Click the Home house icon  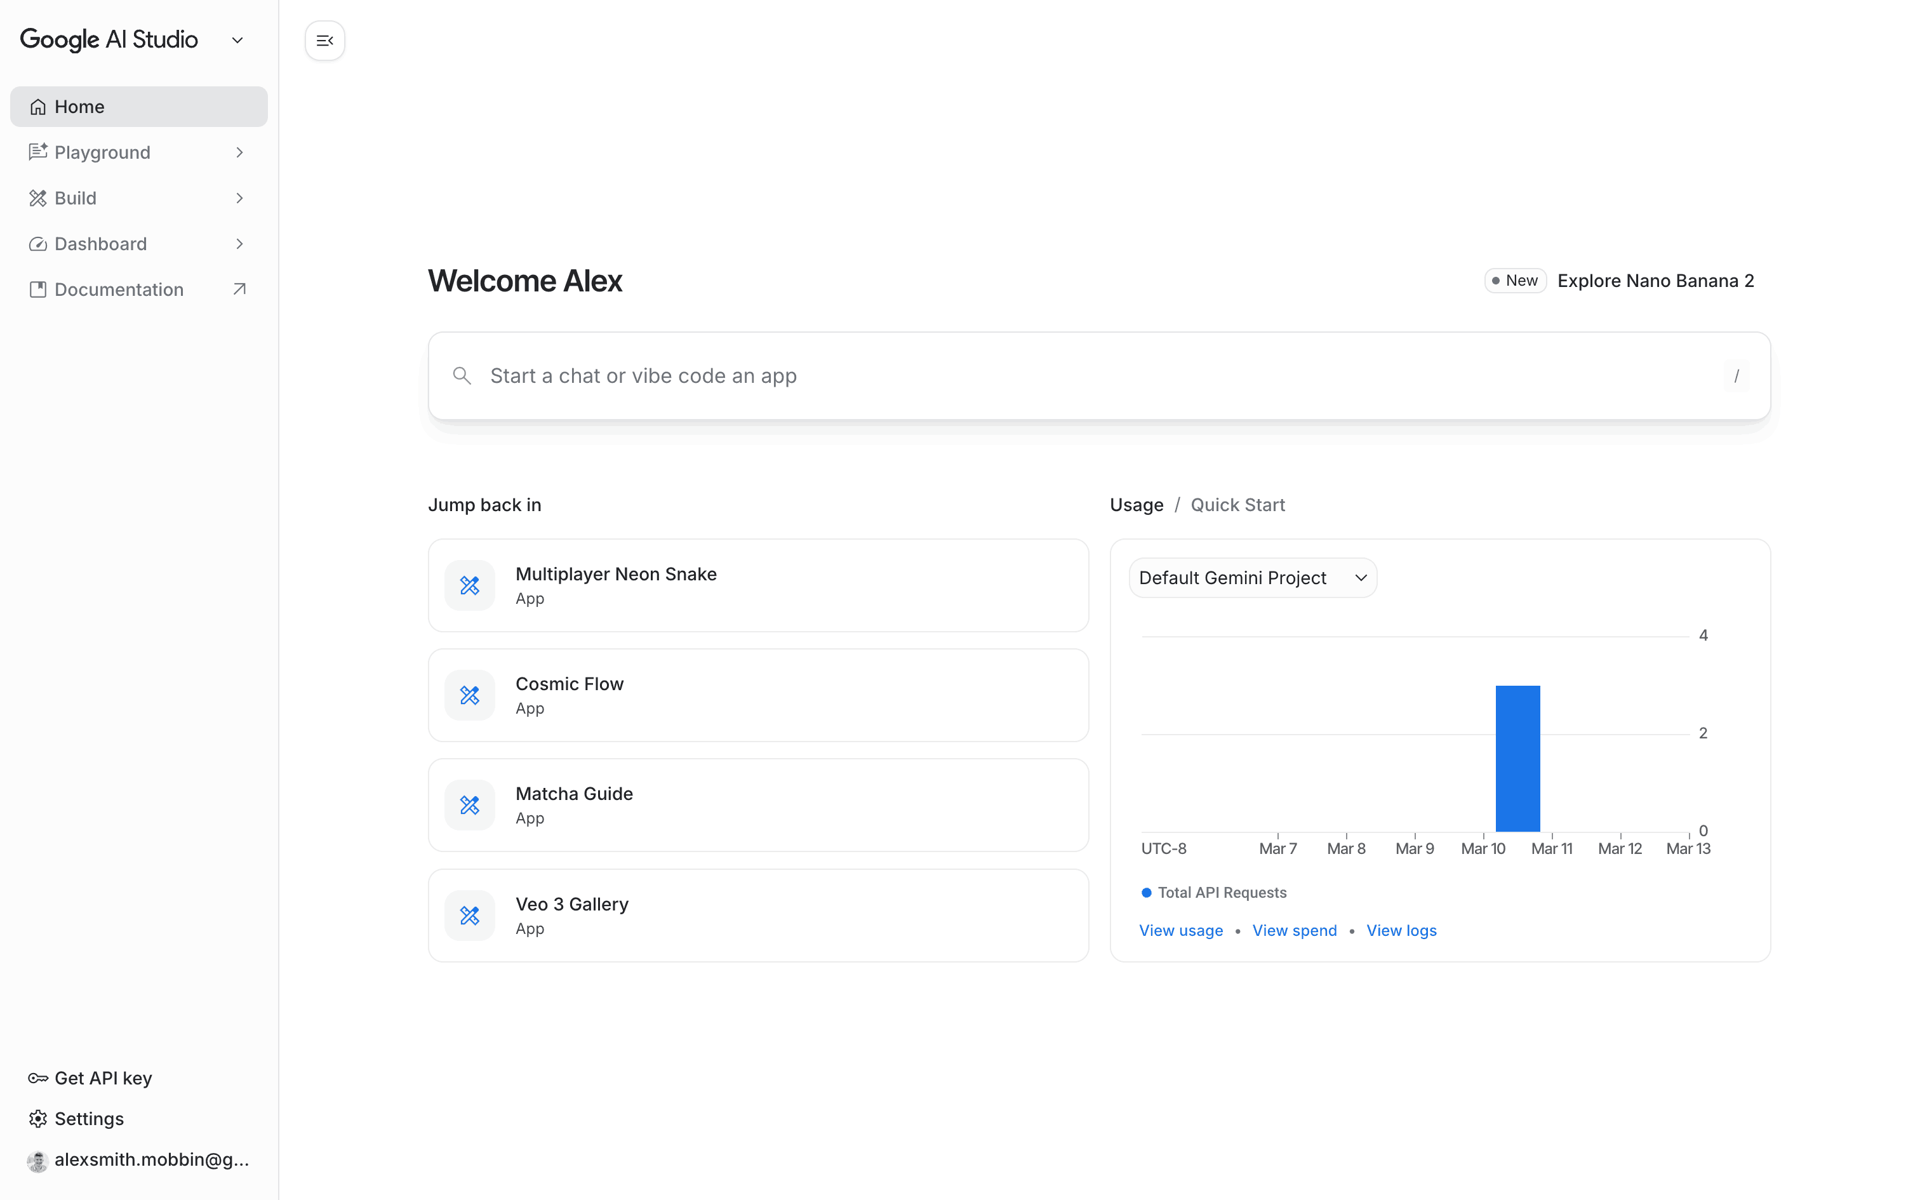tap(38, 107)
